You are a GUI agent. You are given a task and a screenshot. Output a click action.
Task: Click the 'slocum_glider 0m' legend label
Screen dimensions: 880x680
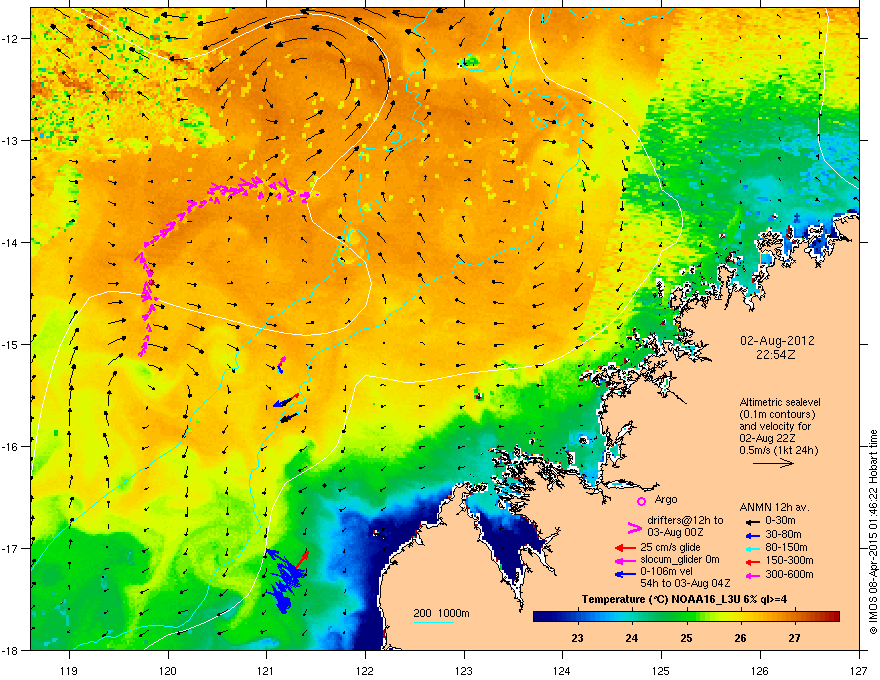[x=680, y=560]
